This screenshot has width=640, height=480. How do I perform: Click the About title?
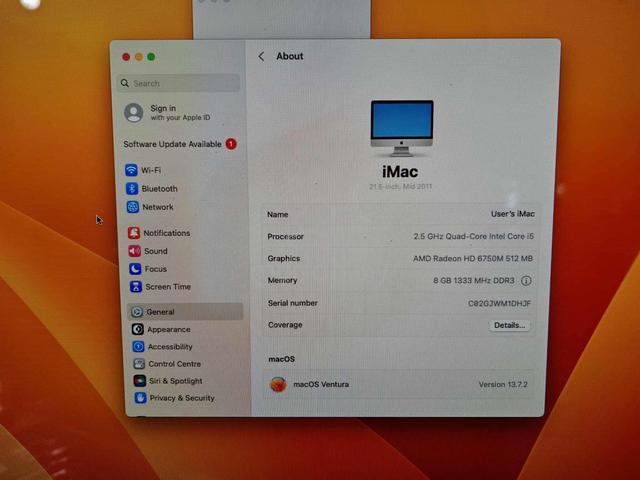290,56
